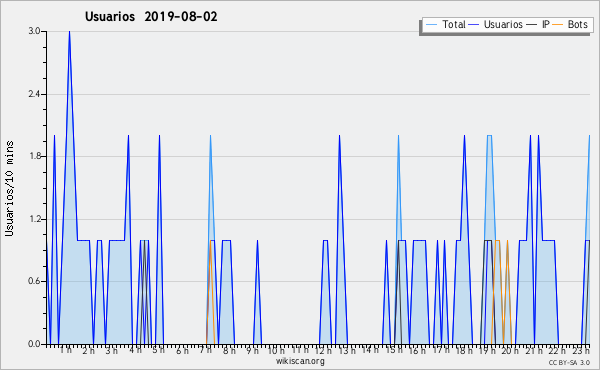This screenshot has width=600, height=370.
Task: Click the light blue Total peak near 7 h
Action: (210, 136)
